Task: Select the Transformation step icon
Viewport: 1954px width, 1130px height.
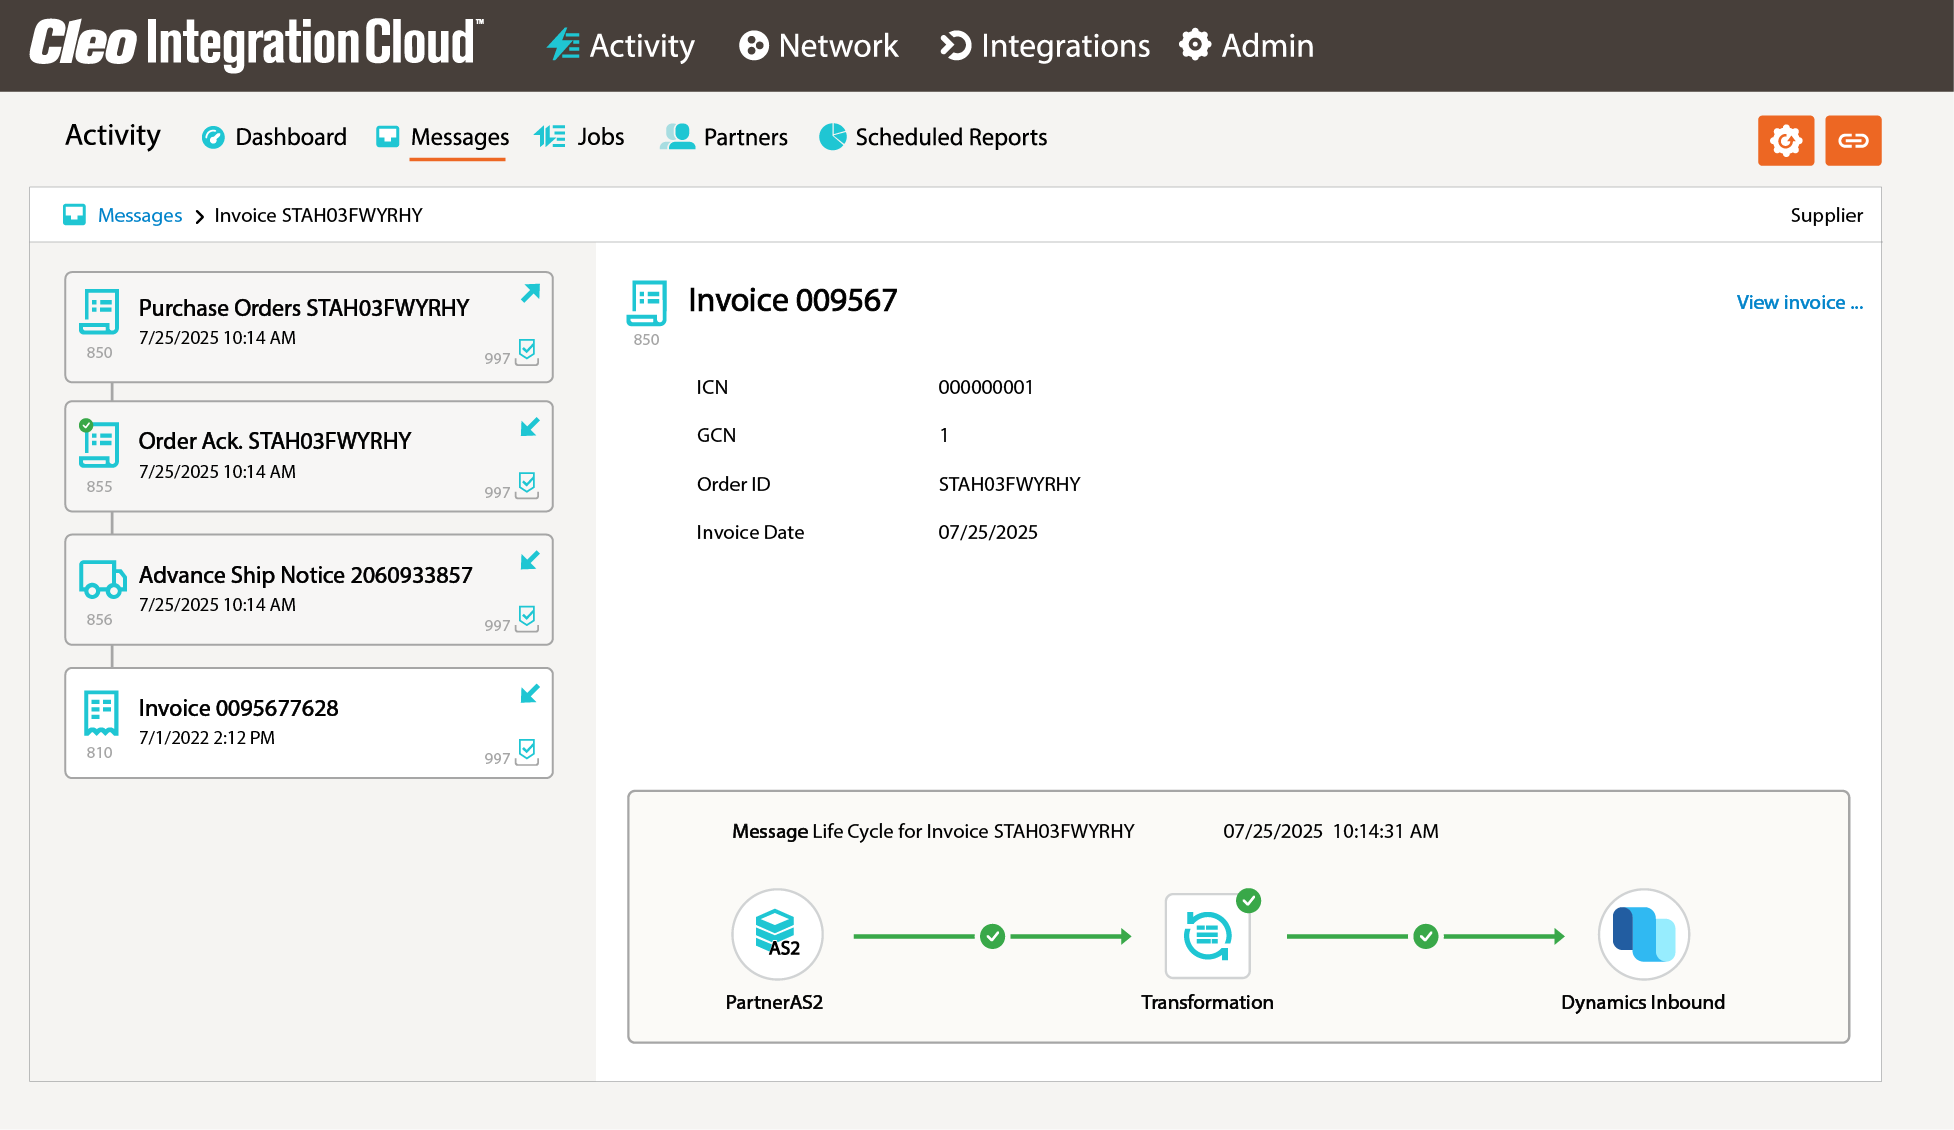Action: [x=1207, y=934]
